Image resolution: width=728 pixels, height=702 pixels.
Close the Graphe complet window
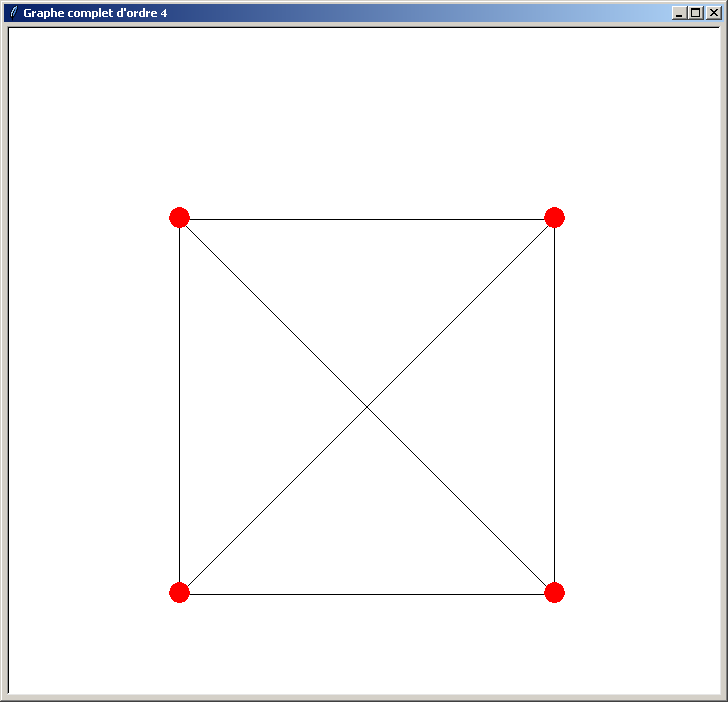(x=713, y=13)
